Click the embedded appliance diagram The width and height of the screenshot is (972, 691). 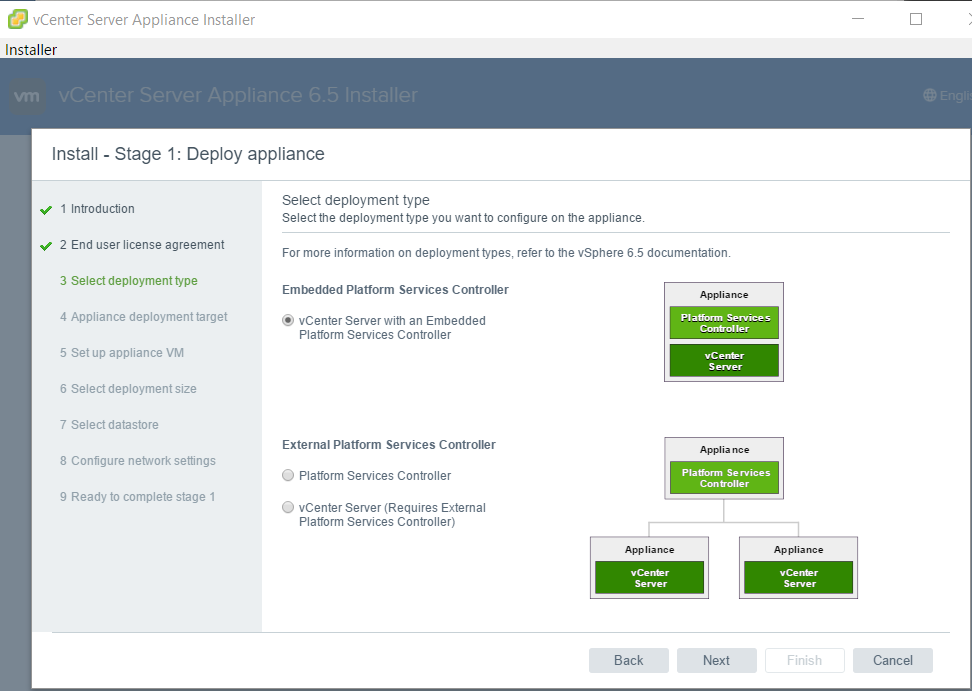point(724,332)
